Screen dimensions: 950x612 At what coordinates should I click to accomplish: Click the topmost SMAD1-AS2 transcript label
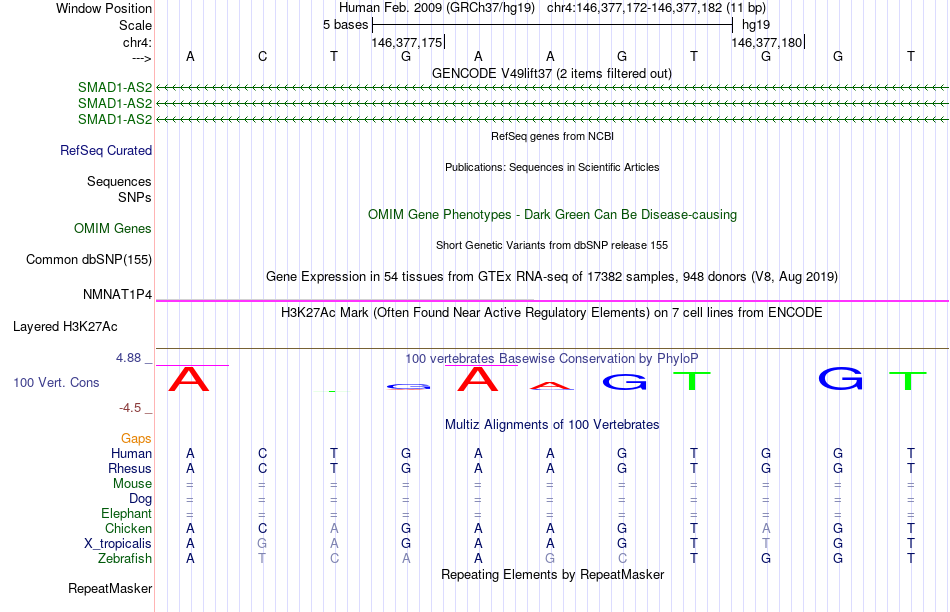pos(115,87)
